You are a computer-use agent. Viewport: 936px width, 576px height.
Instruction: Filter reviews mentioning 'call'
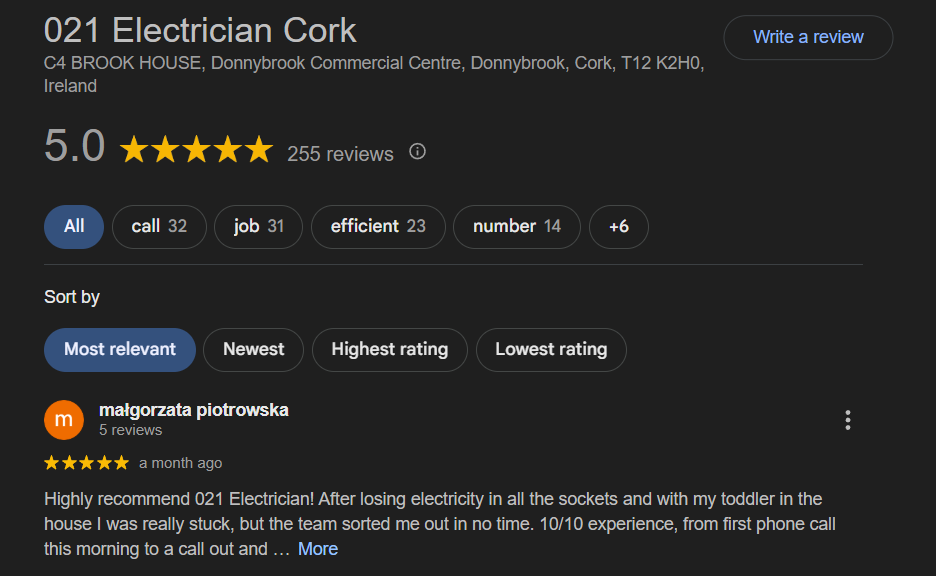point(159,226)
